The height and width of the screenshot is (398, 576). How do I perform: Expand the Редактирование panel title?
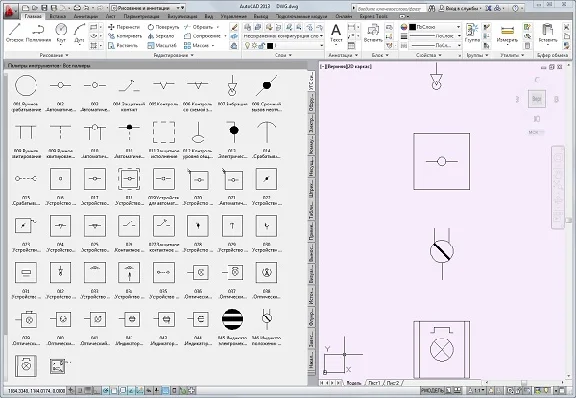173,55
